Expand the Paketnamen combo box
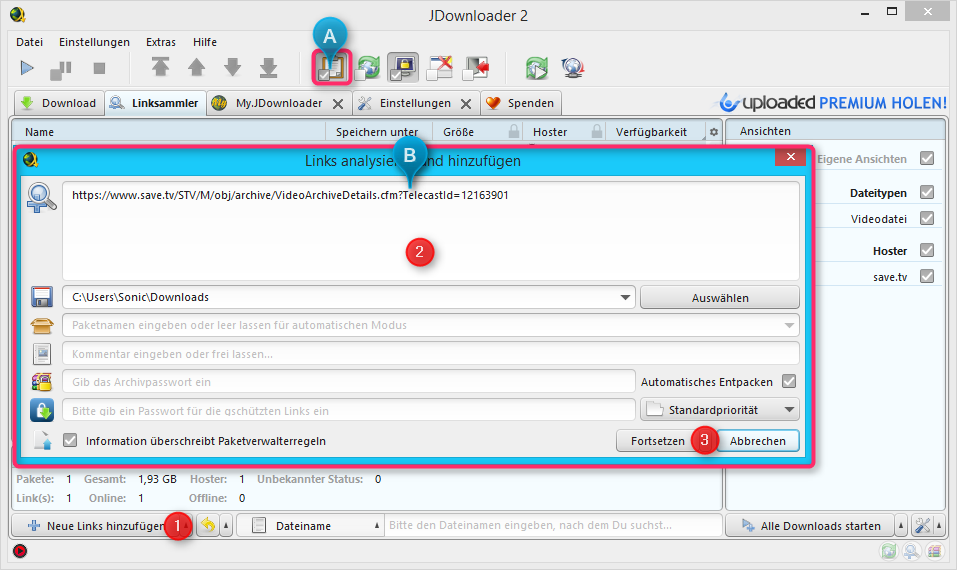The width and height of the screenshot is (957, 570). tap(790, 325)
